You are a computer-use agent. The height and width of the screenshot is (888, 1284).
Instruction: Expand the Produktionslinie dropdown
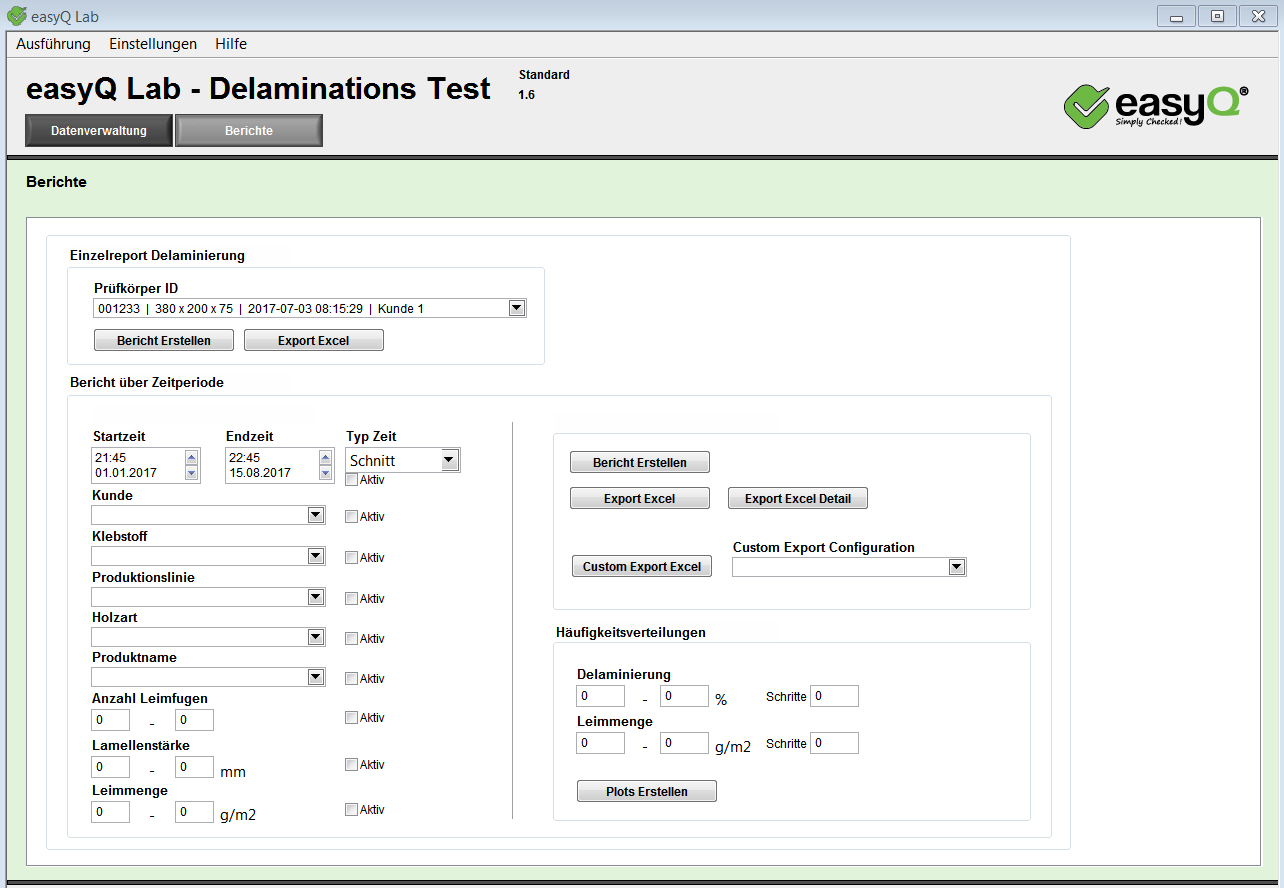pyautogui.click(x=316, y=597)
